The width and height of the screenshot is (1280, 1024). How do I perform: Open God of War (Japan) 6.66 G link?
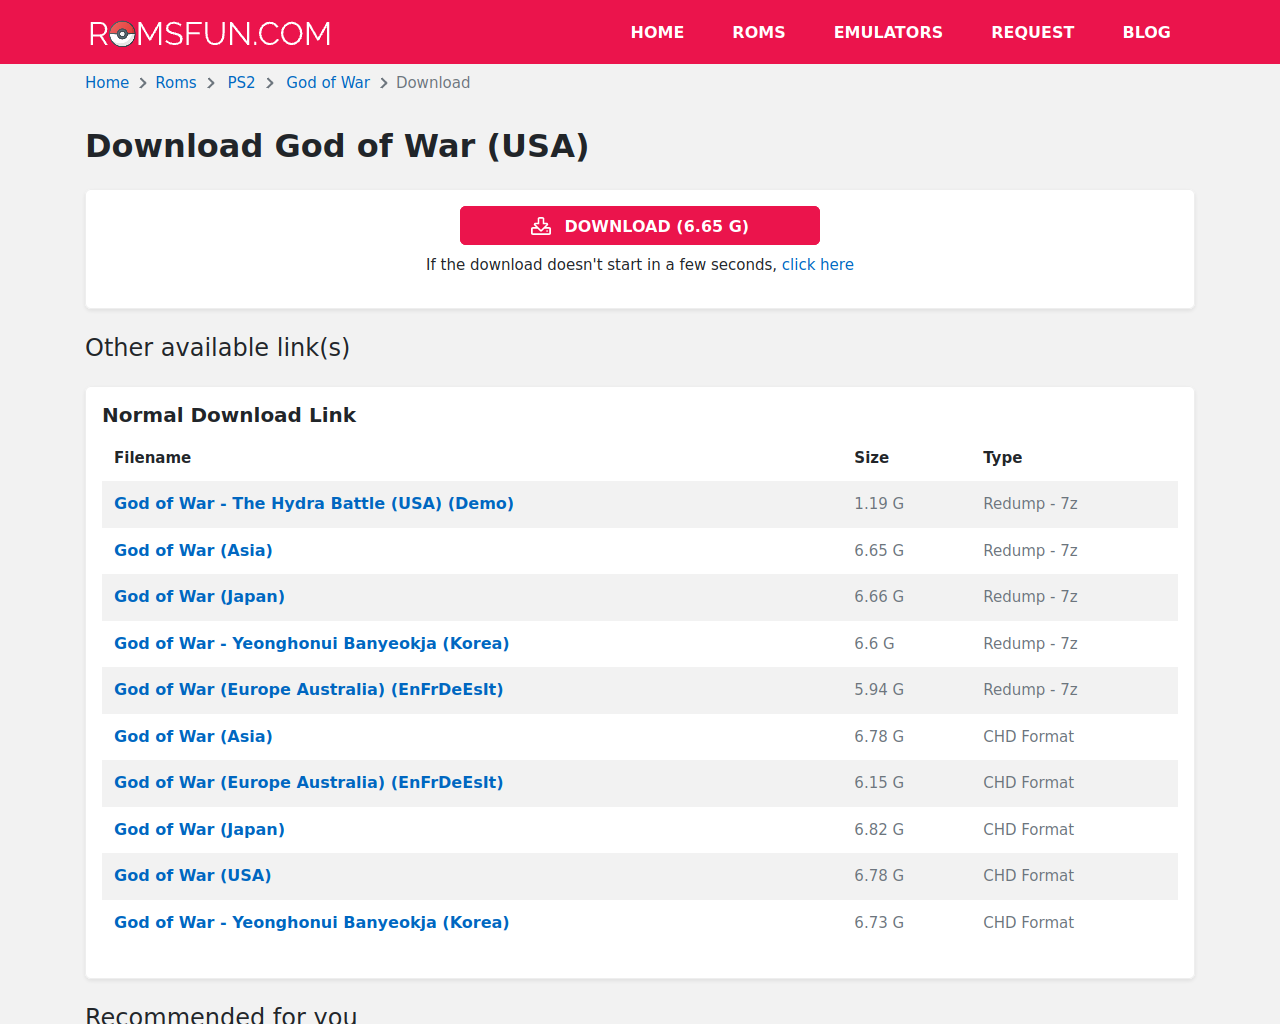pyautogui.click(x=199, y=597)
